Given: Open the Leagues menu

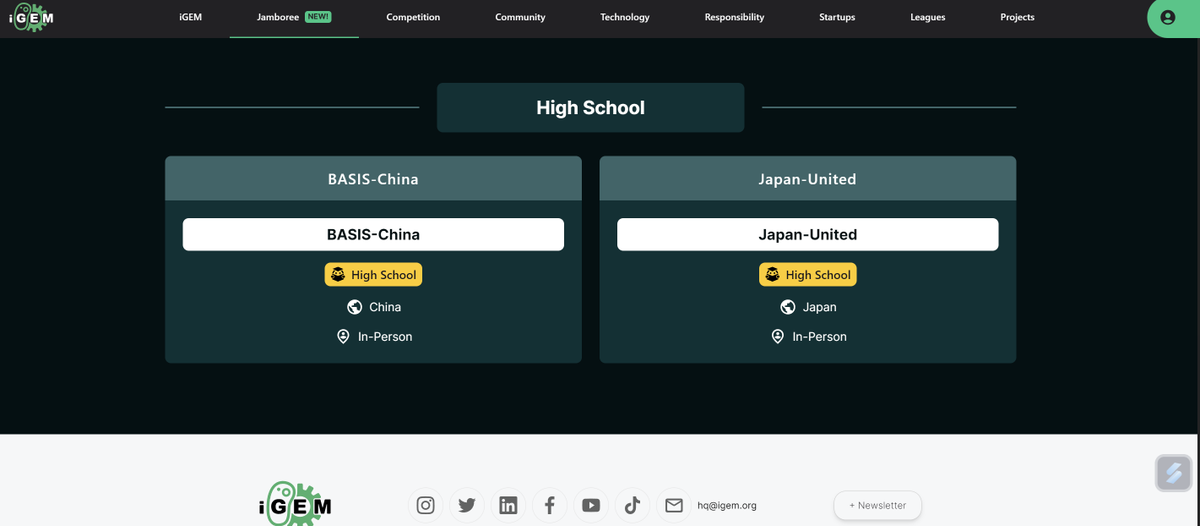Looking at the screenshot, I should click(x=928, y=17).
